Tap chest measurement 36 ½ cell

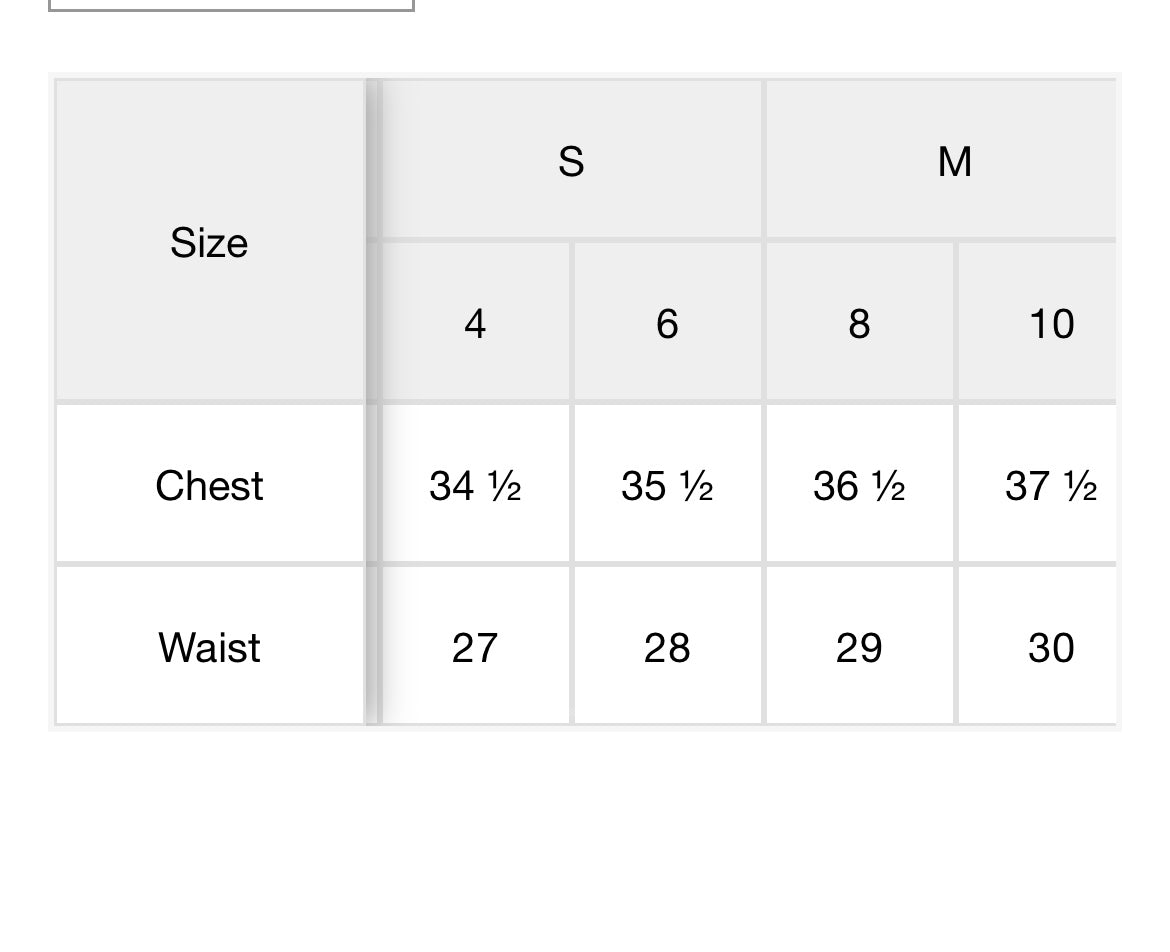point(859,486)
